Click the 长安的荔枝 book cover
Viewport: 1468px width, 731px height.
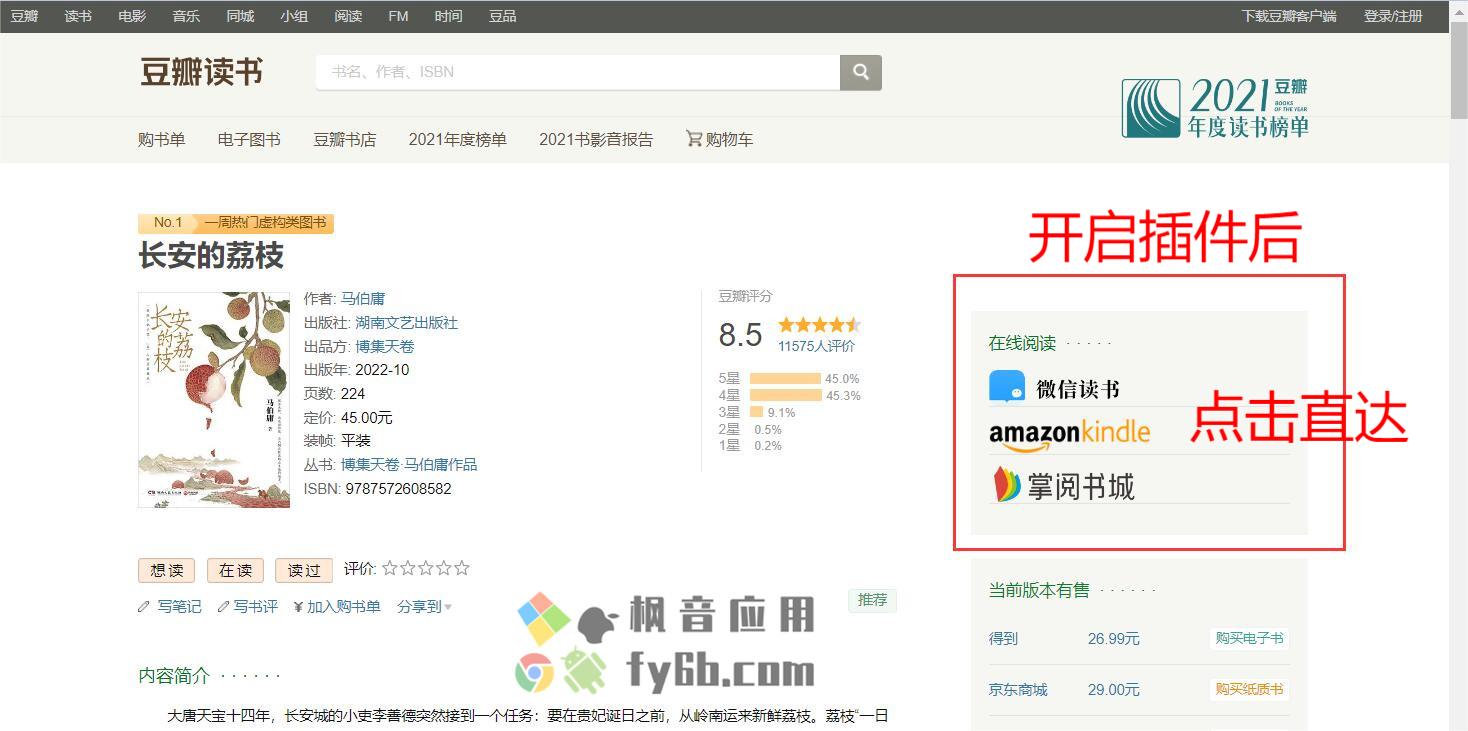click(214, 399)
